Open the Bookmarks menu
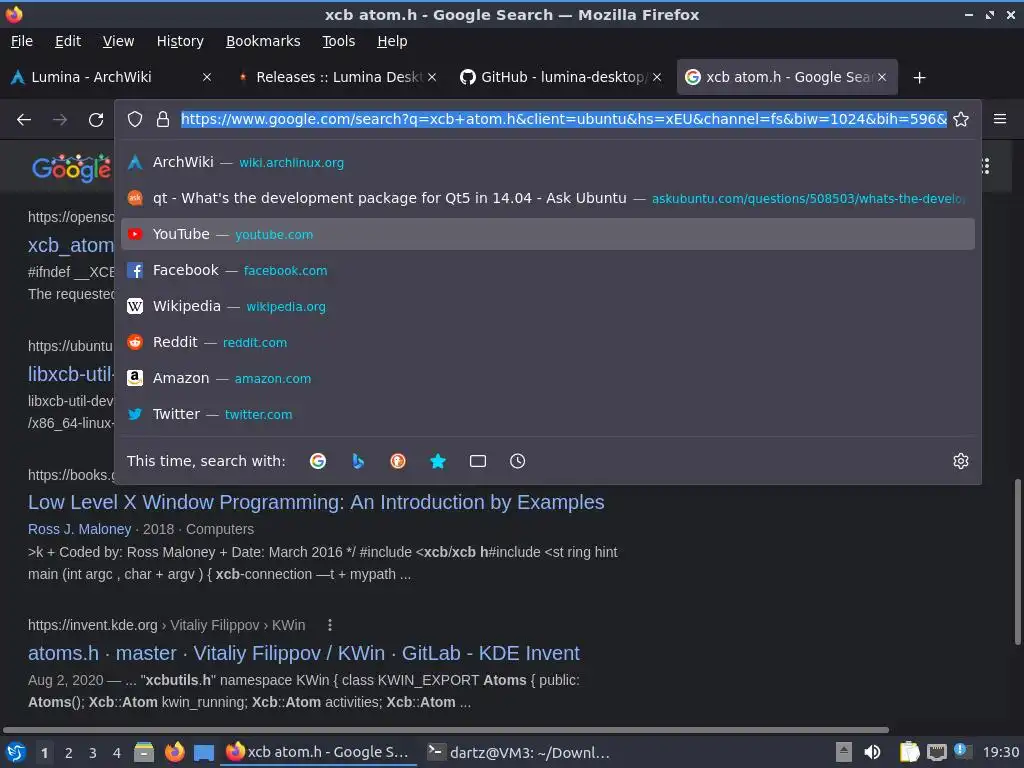This screenshot has height=768, width=1024. coord(263,41)
